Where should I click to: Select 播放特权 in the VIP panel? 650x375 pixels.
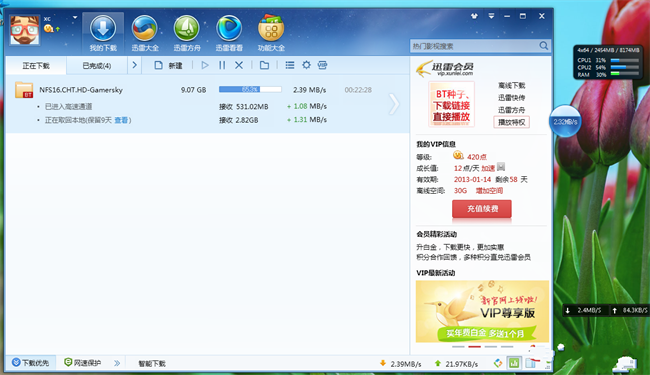pyautogui.click(x=512, y=122)
